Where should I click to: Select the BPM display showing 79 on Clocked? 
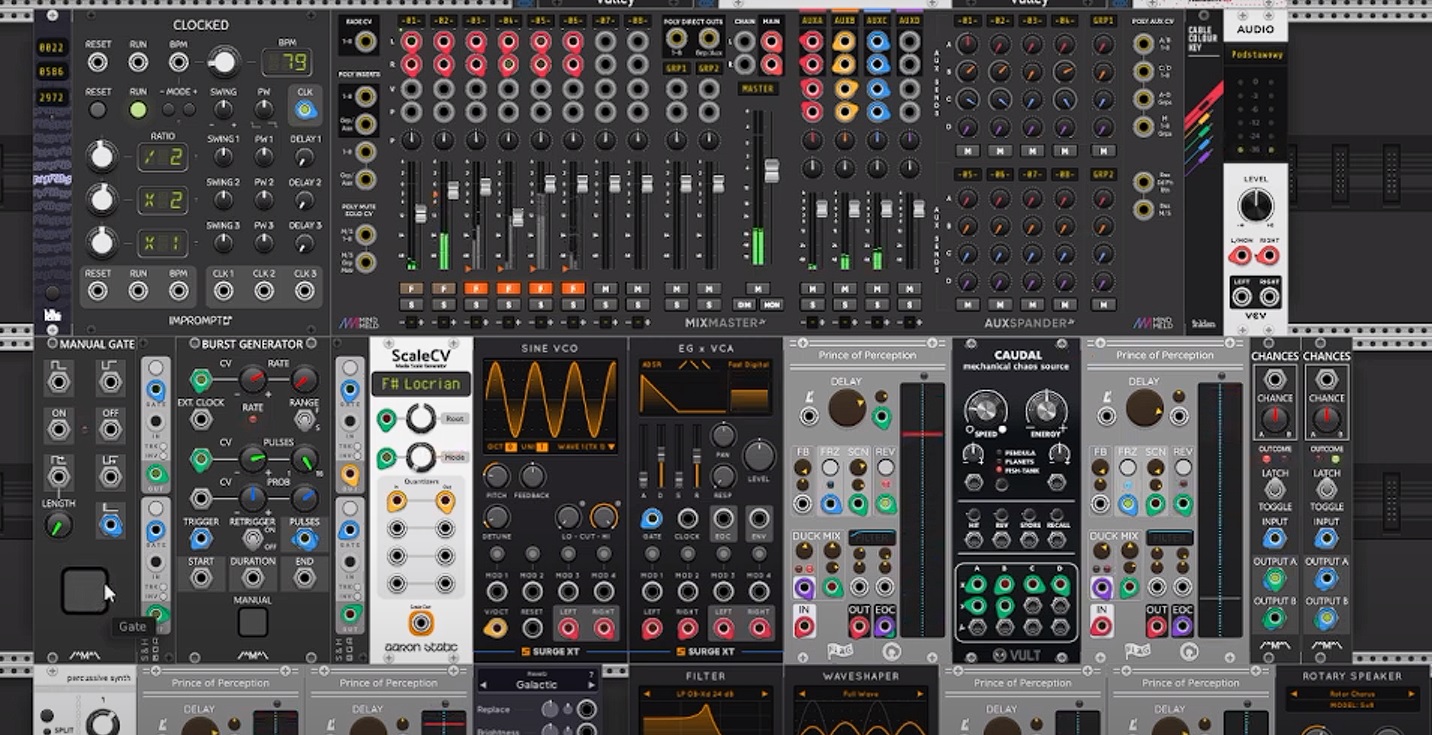tap(285, 64)
